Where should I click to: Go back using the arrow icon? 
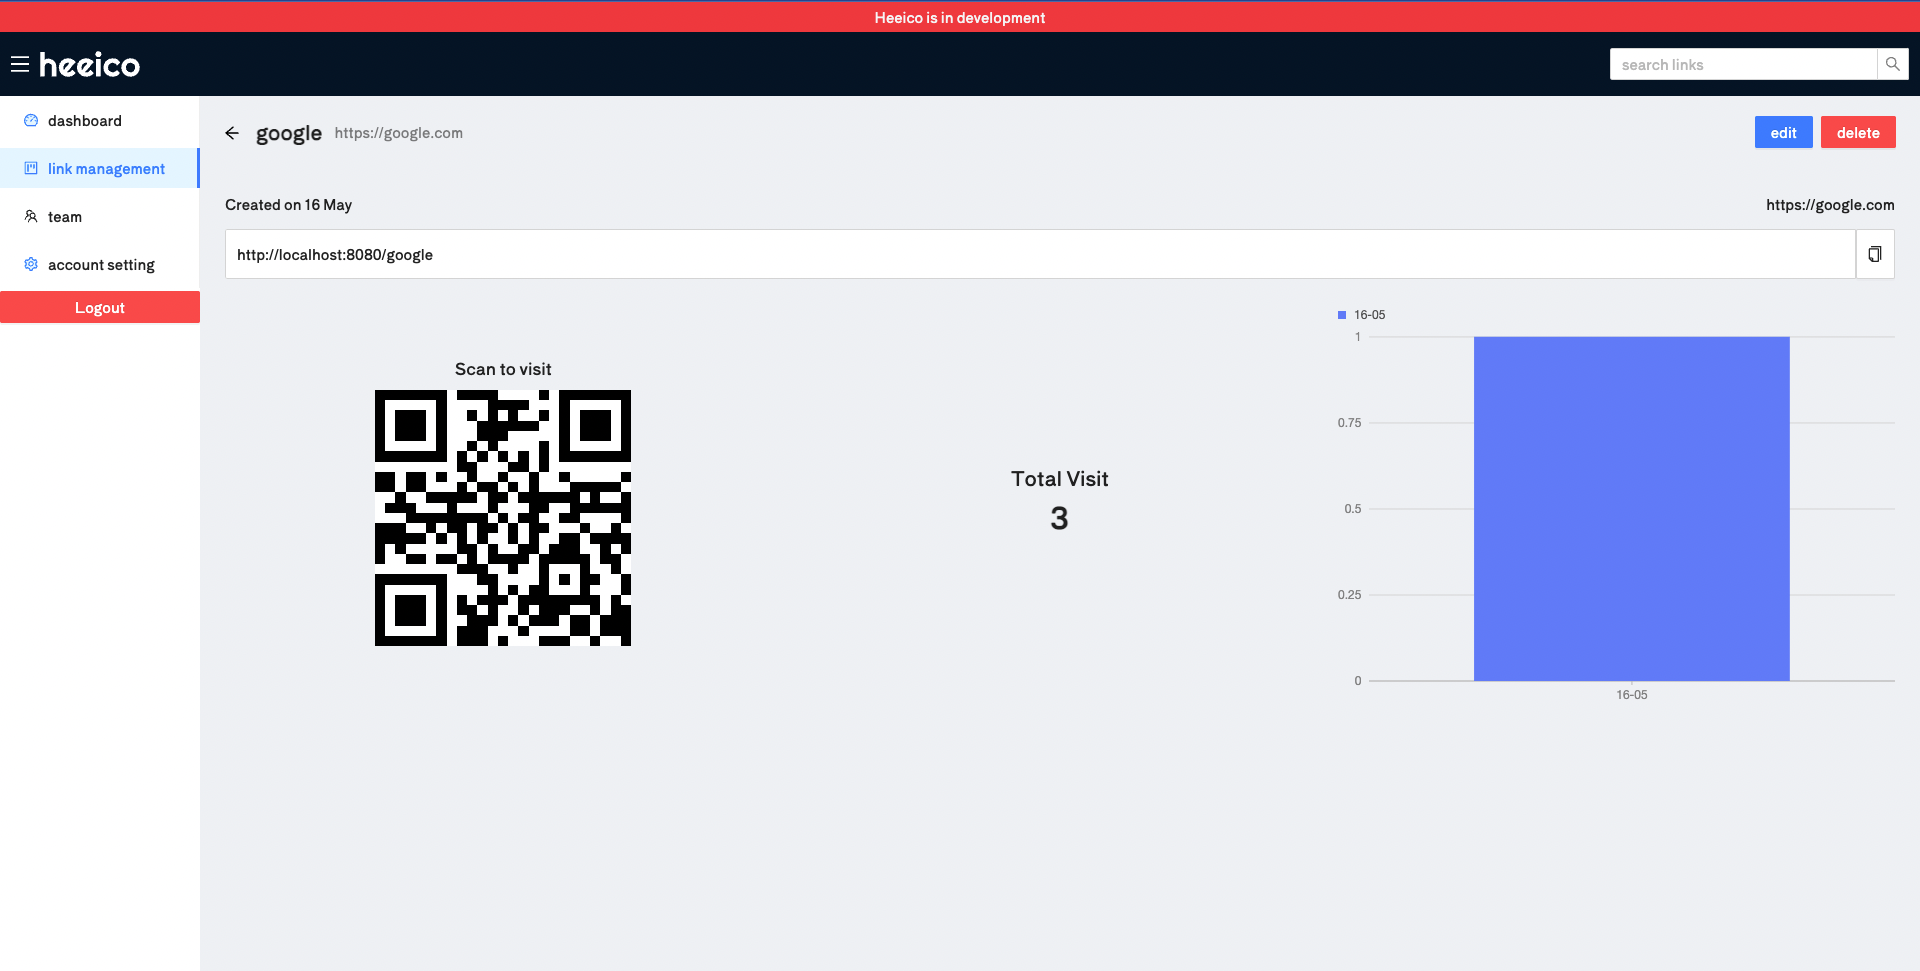coord(232,133)
